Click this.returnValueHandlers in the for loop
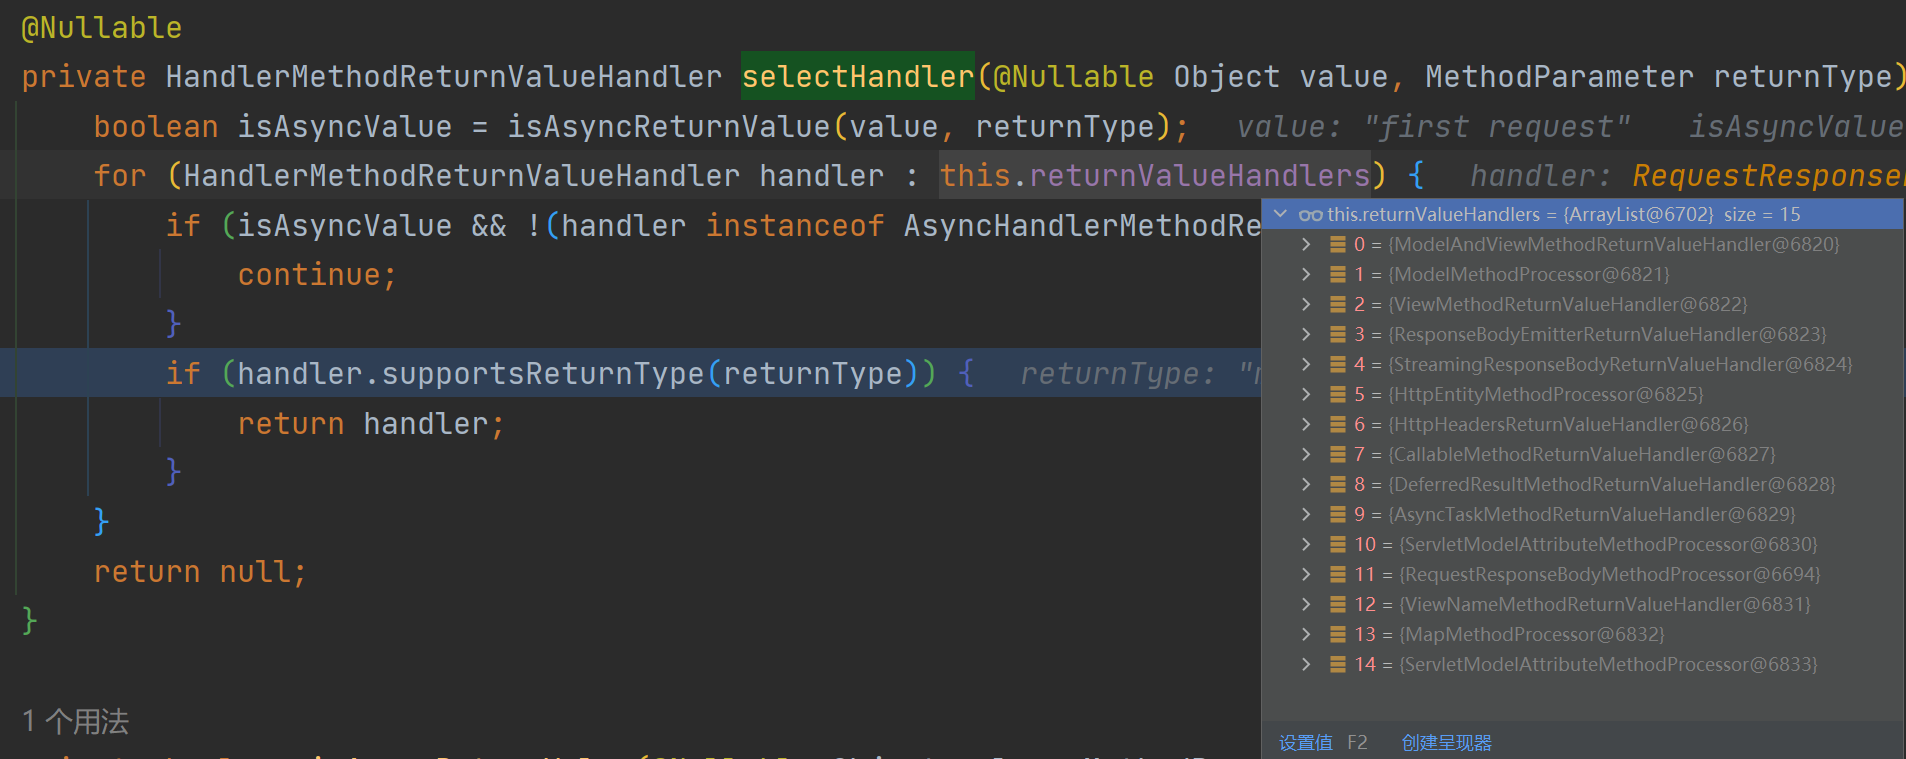Image resolution: width=1906 pixels, height=759 pixels. (1154, 175)
